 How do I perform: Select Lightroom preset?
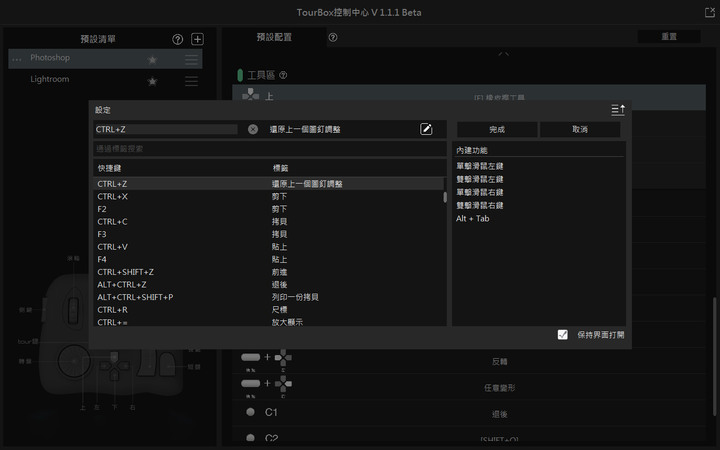click(x=105, y=80)
